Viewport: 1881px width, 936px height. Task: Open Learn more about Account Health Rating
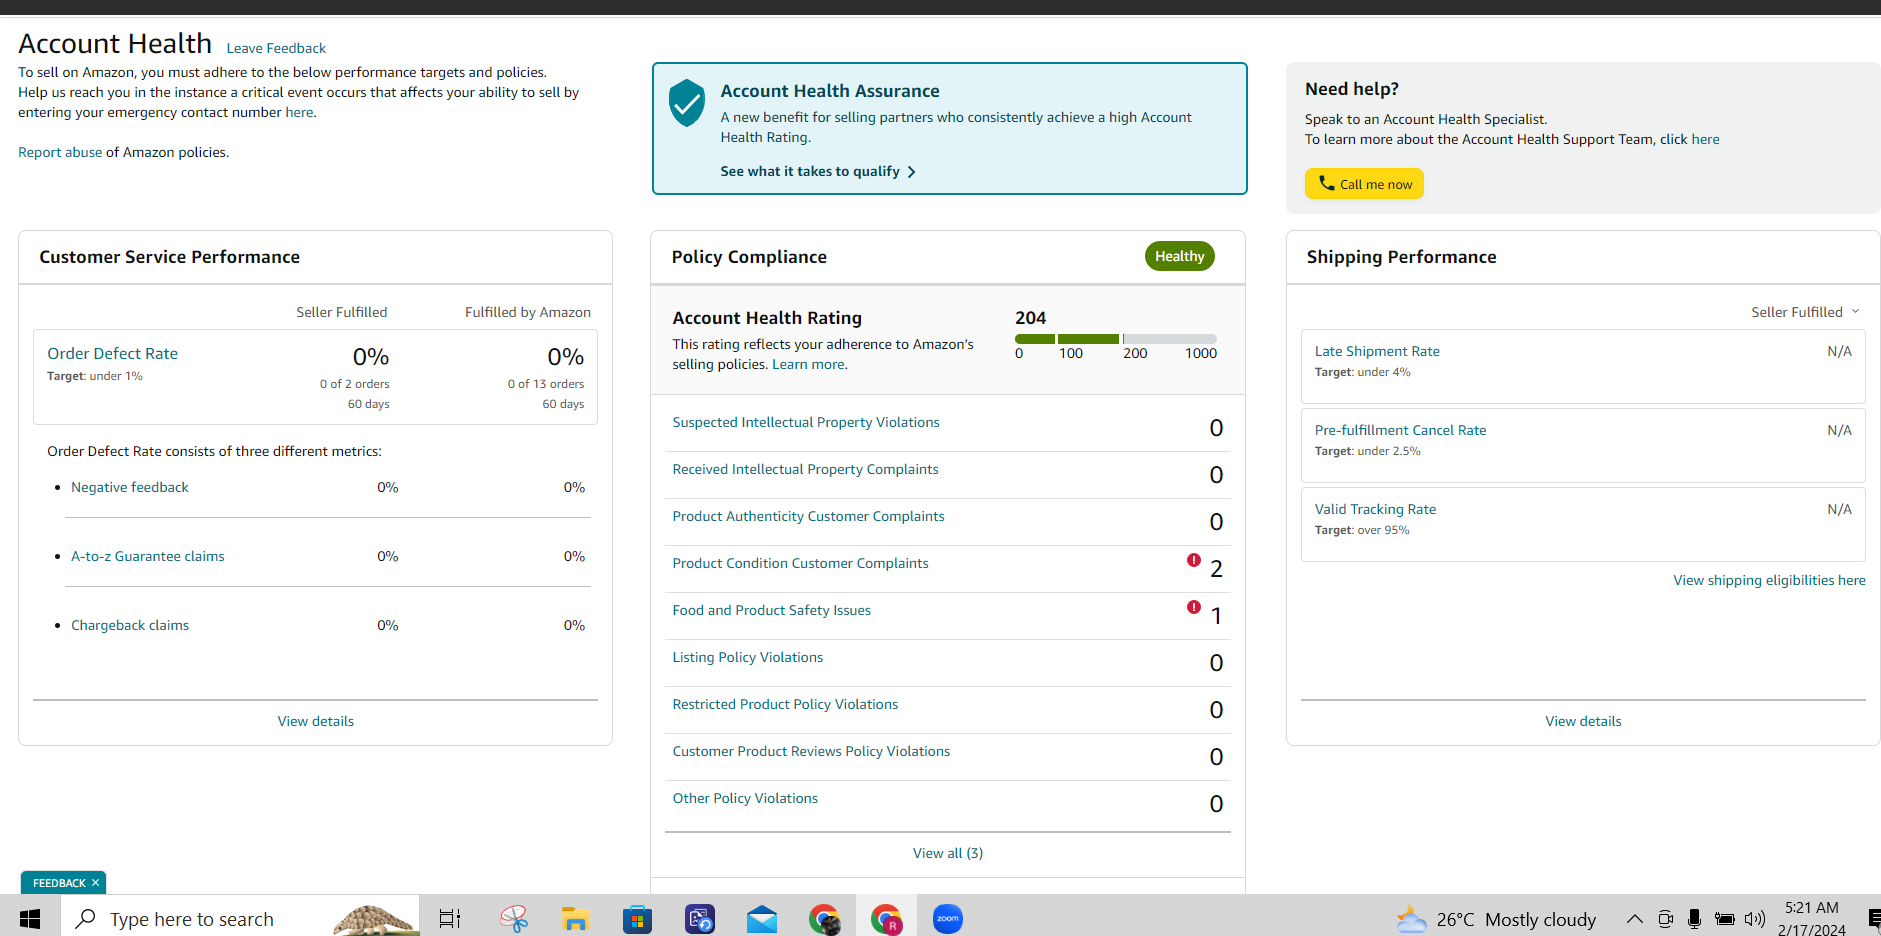tap(808, 364)
